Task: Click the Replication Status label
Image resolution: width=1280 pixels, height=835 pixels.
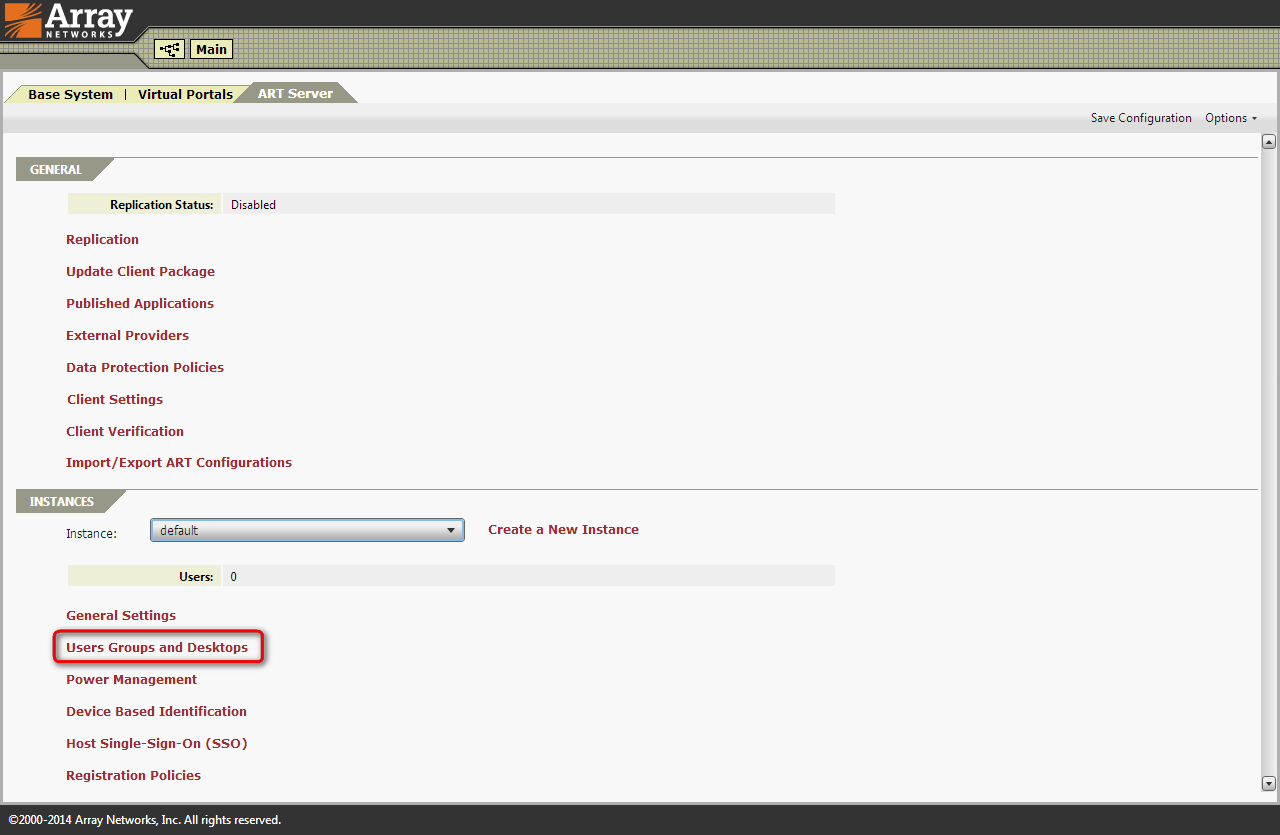Action: pos(161,205)
